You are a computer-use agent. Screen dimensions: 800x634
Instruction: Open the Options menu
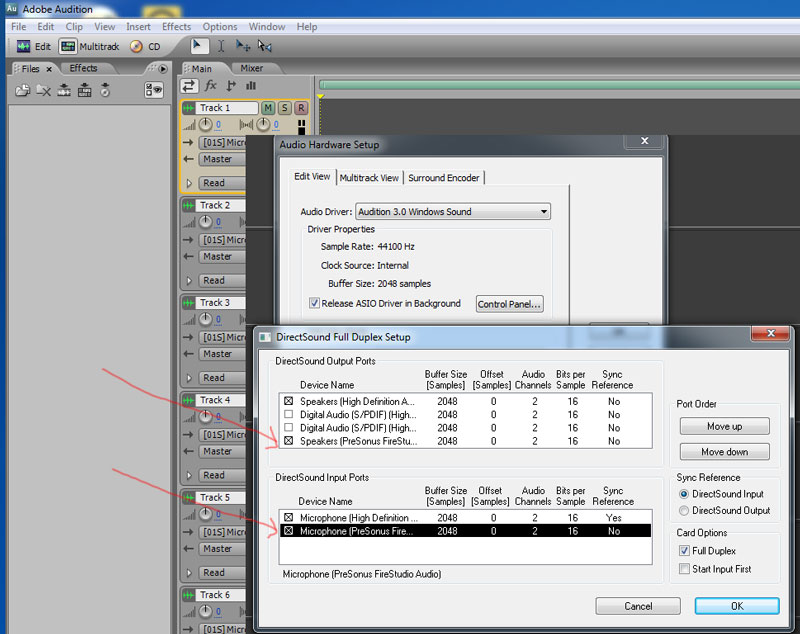(x=219, y=27)
